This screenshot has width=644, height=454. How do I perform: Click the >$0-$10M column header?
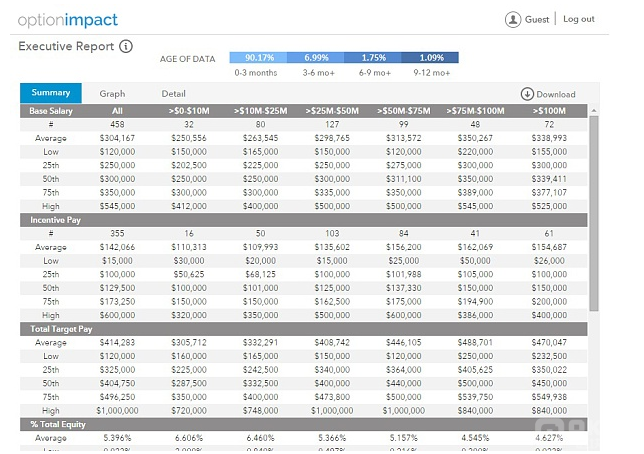tap(187, 110)
